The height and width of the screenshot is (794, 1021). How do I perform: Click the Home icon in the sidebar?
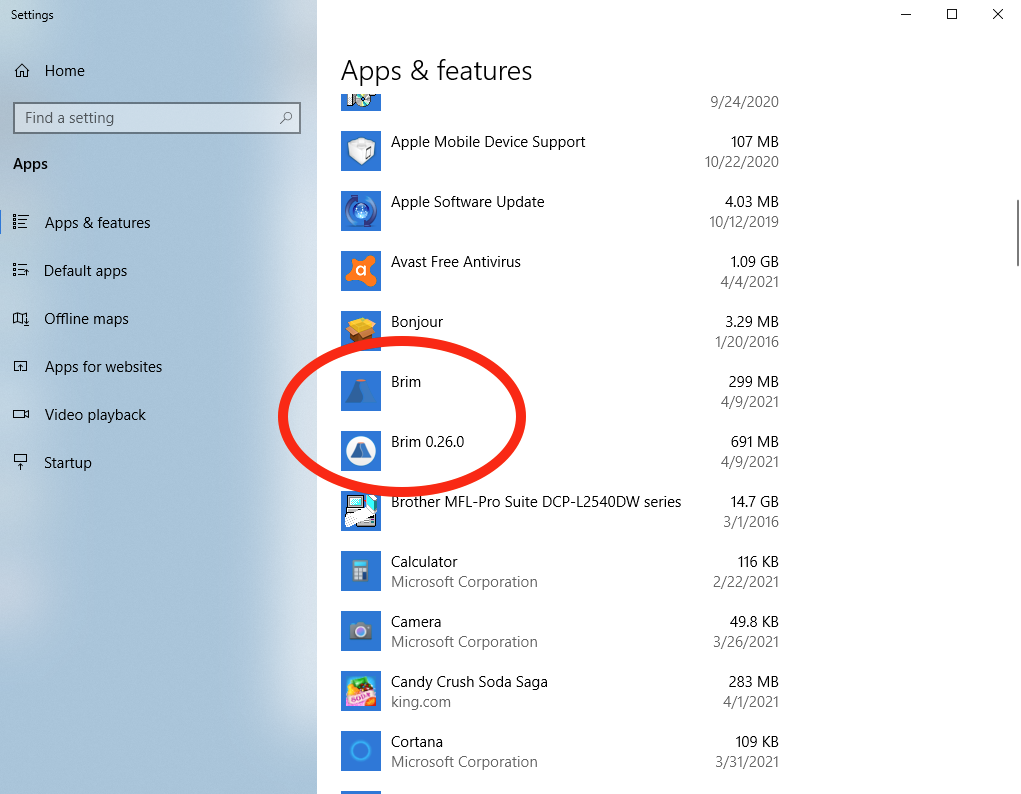click(21, 70)
